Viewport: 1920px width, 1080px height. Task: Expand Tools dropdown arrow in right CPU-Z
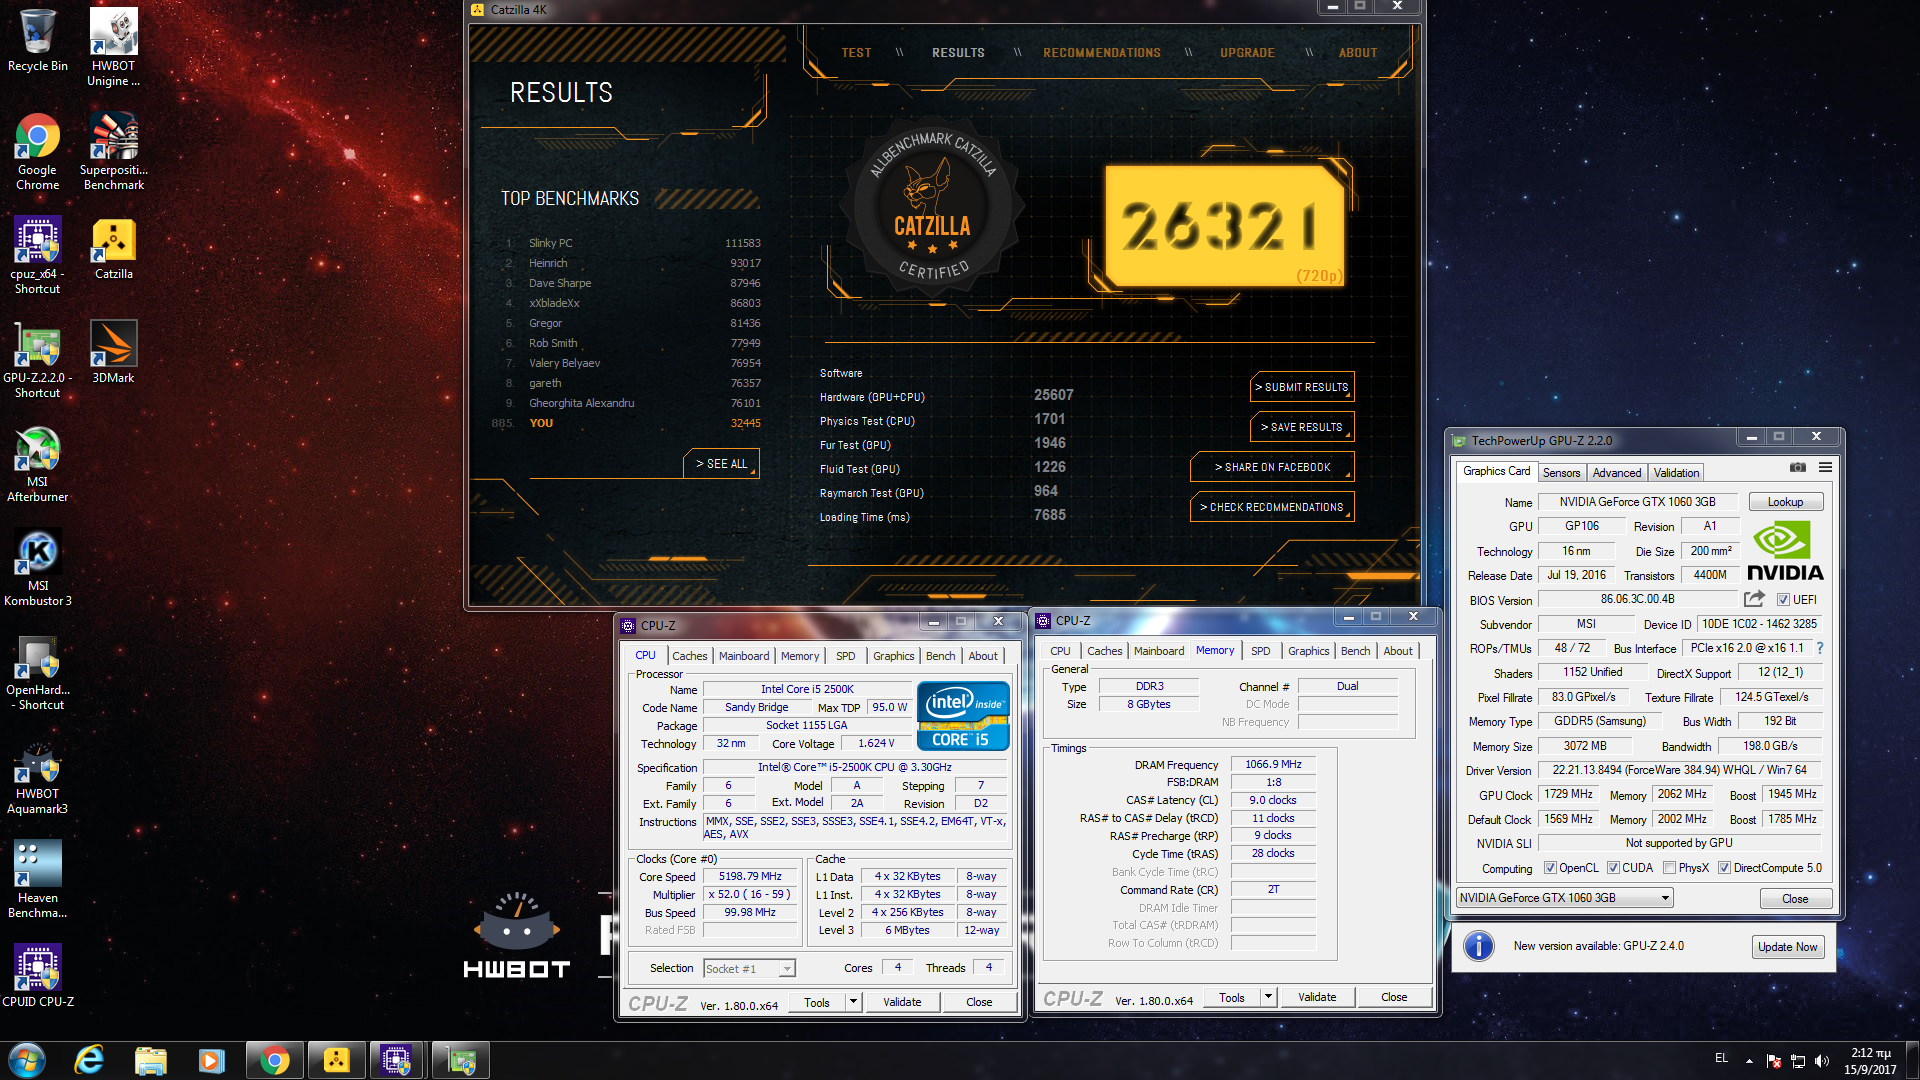point(1268,997)
